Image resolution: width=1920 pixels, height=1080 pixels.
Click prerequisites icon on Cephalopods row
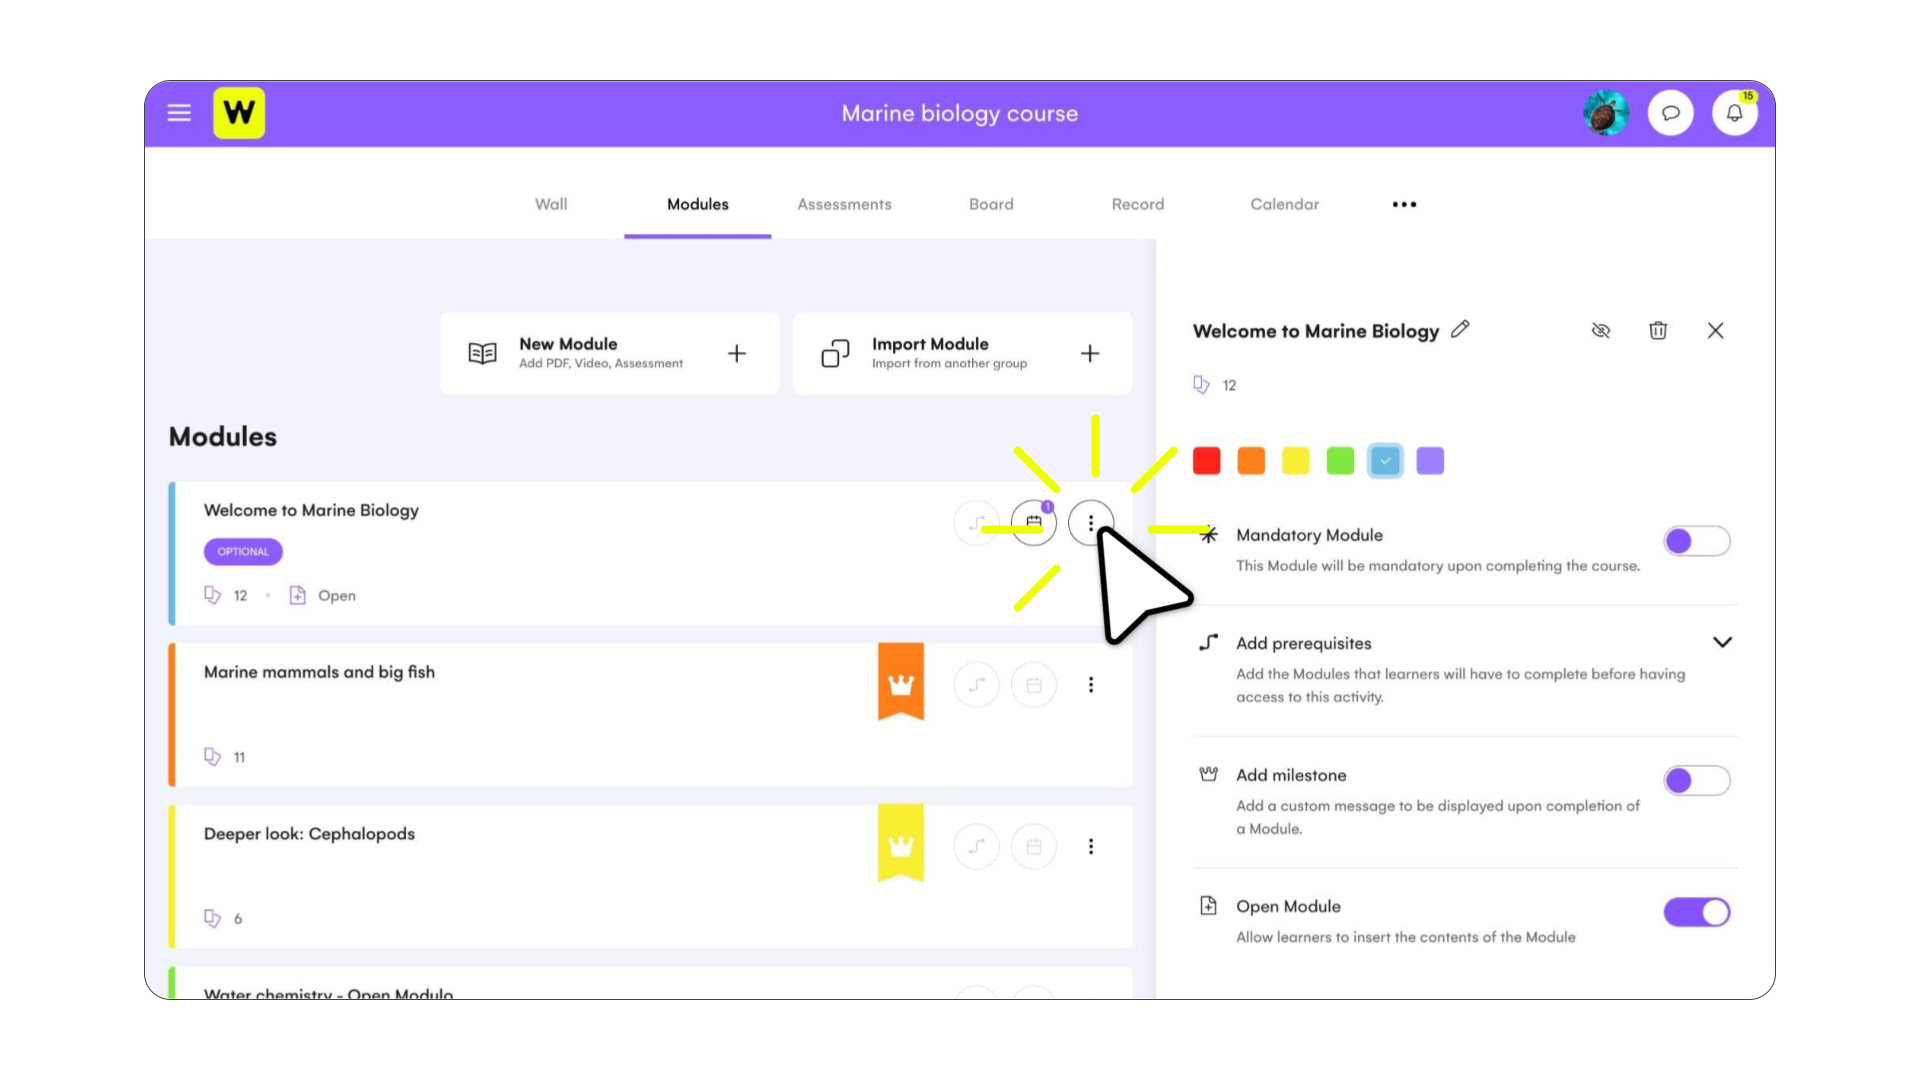pyautogui.click(x=976, y=847)
